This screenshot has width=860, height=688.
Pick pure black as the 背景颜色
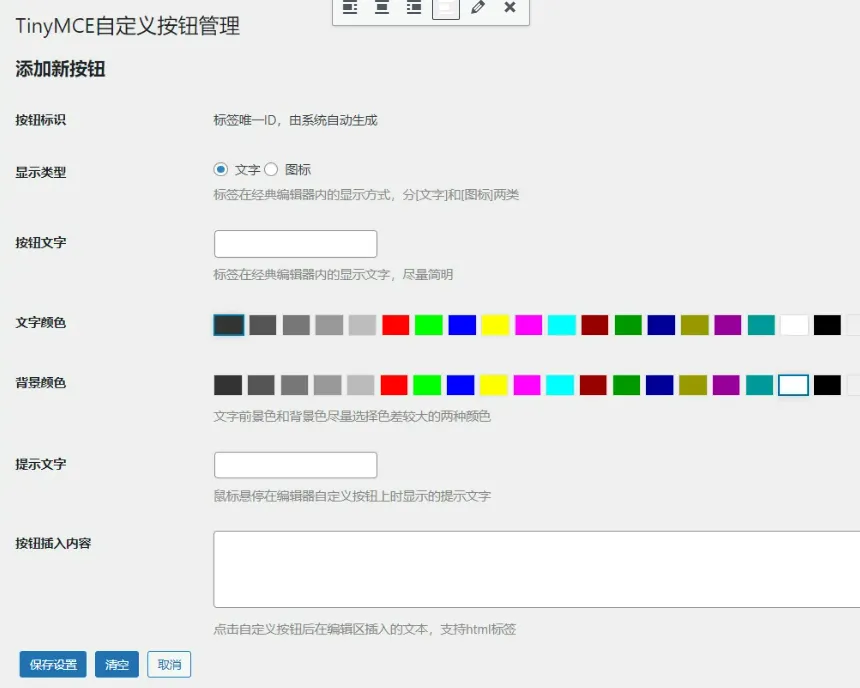click(828, 385)
